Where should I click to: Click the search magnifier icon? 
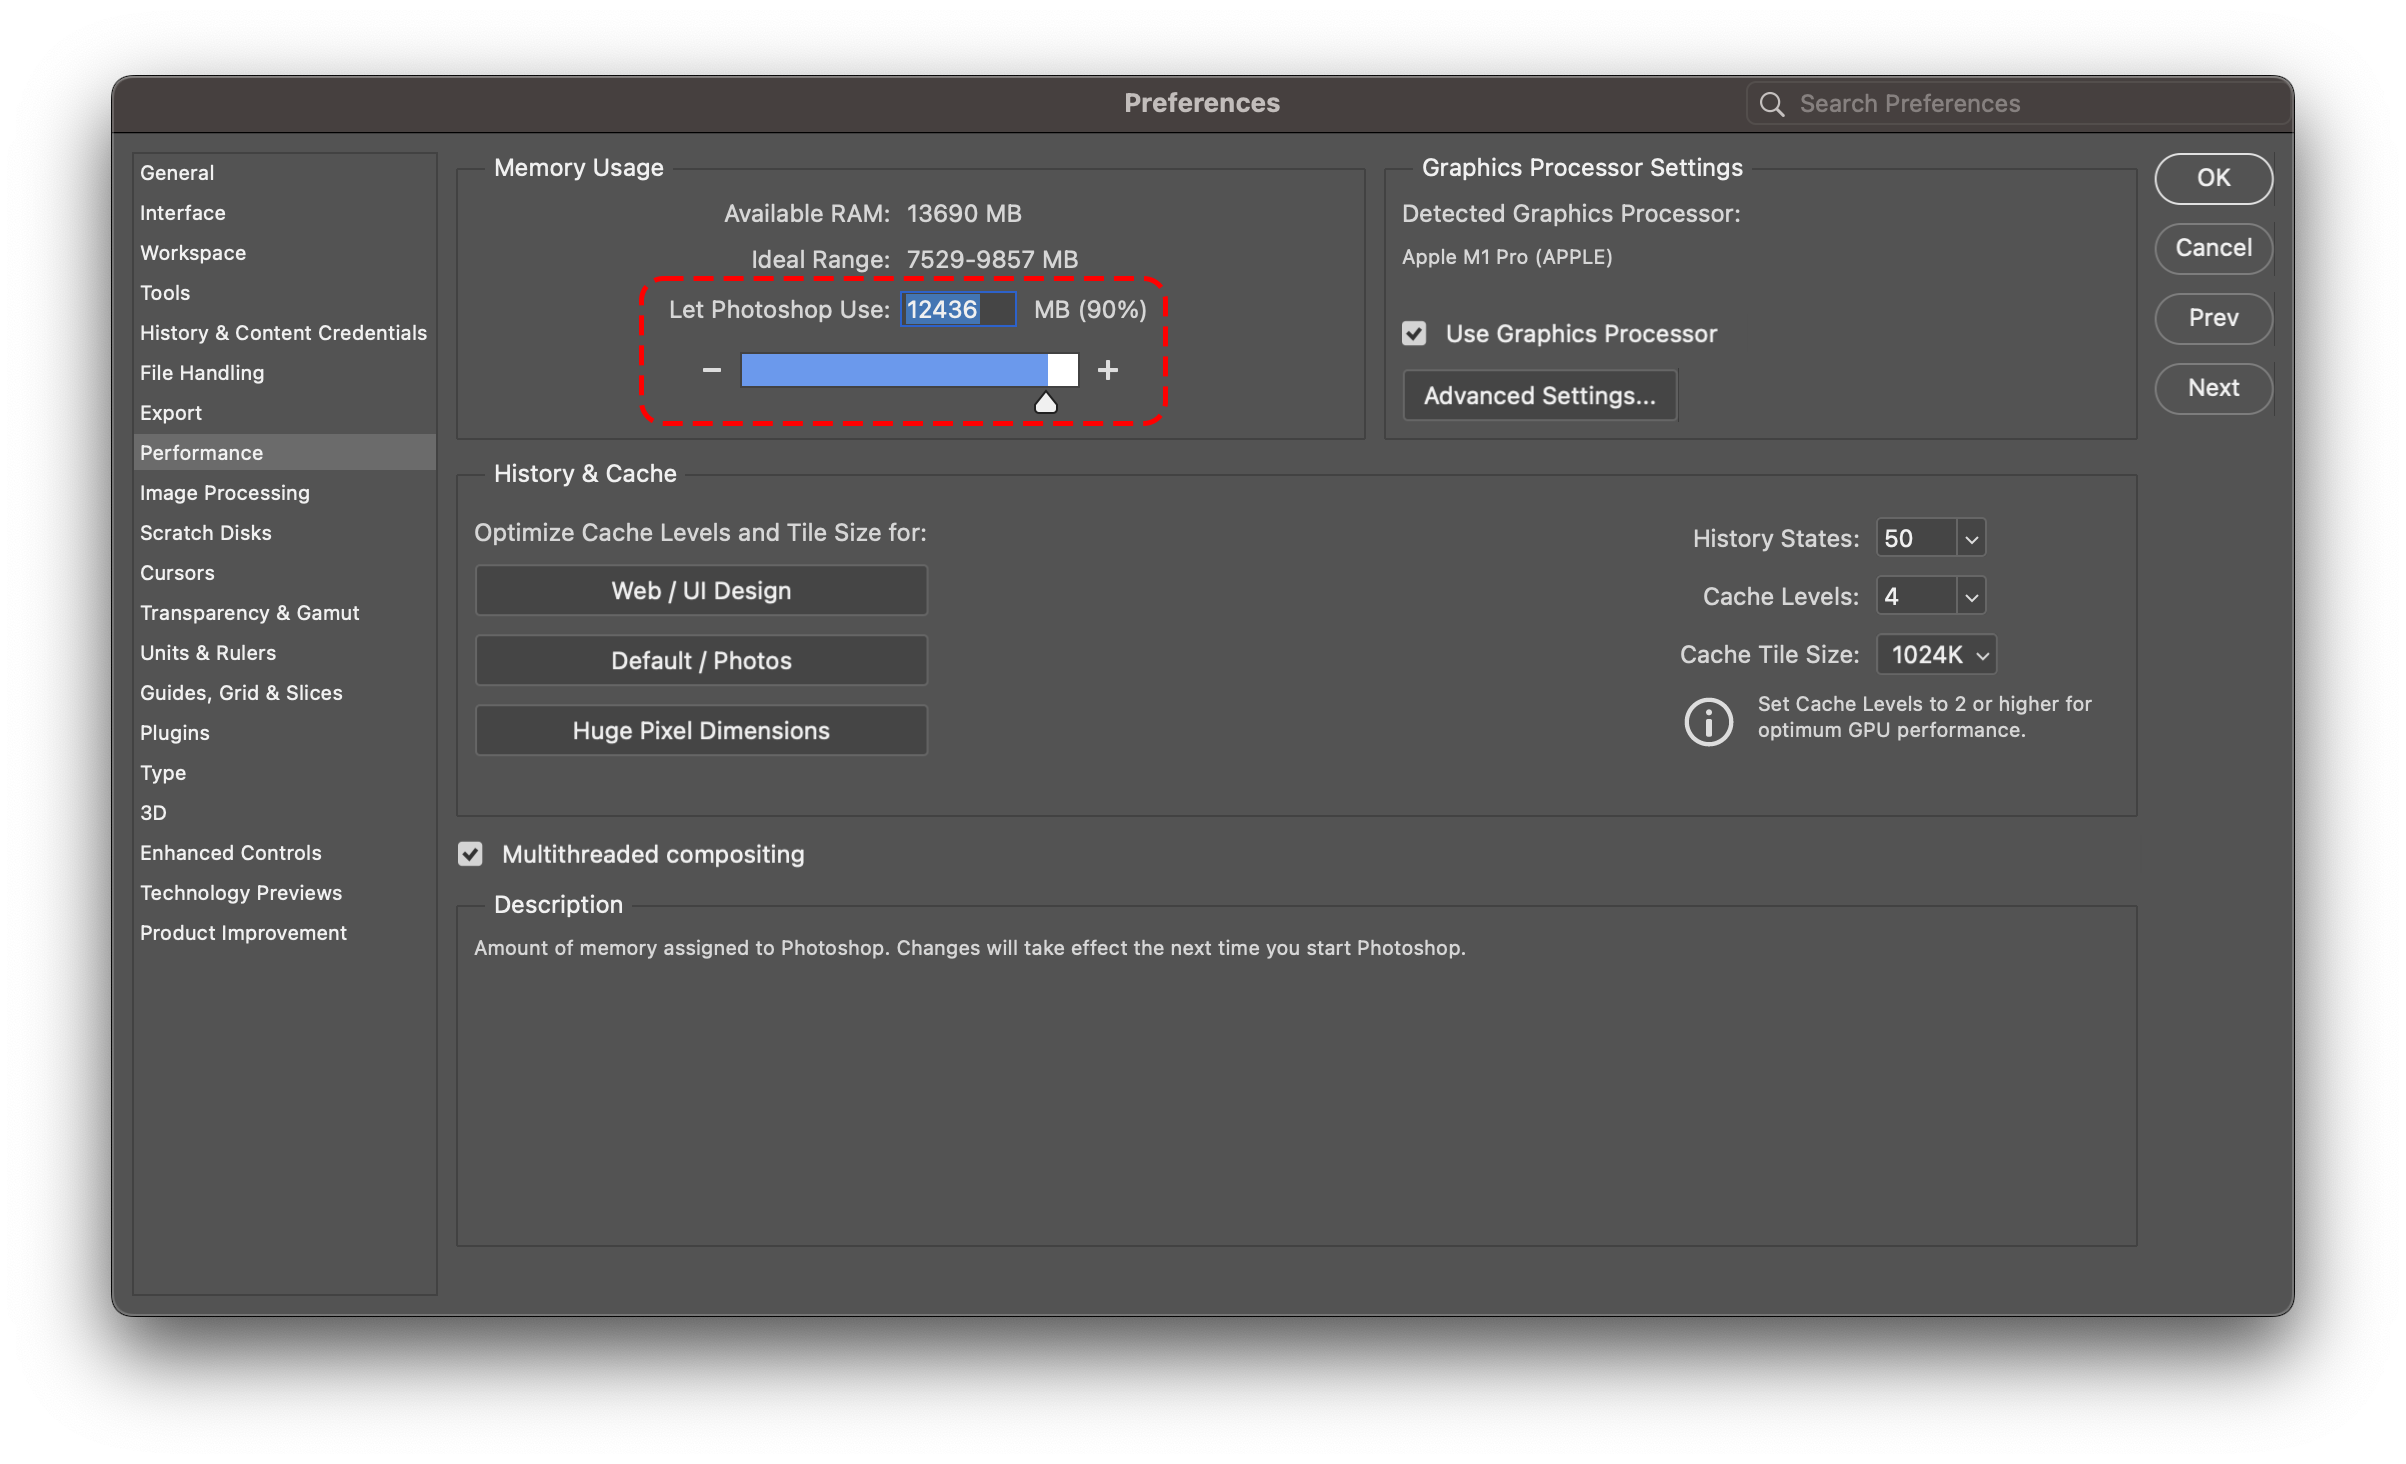tap(1771, 104)
